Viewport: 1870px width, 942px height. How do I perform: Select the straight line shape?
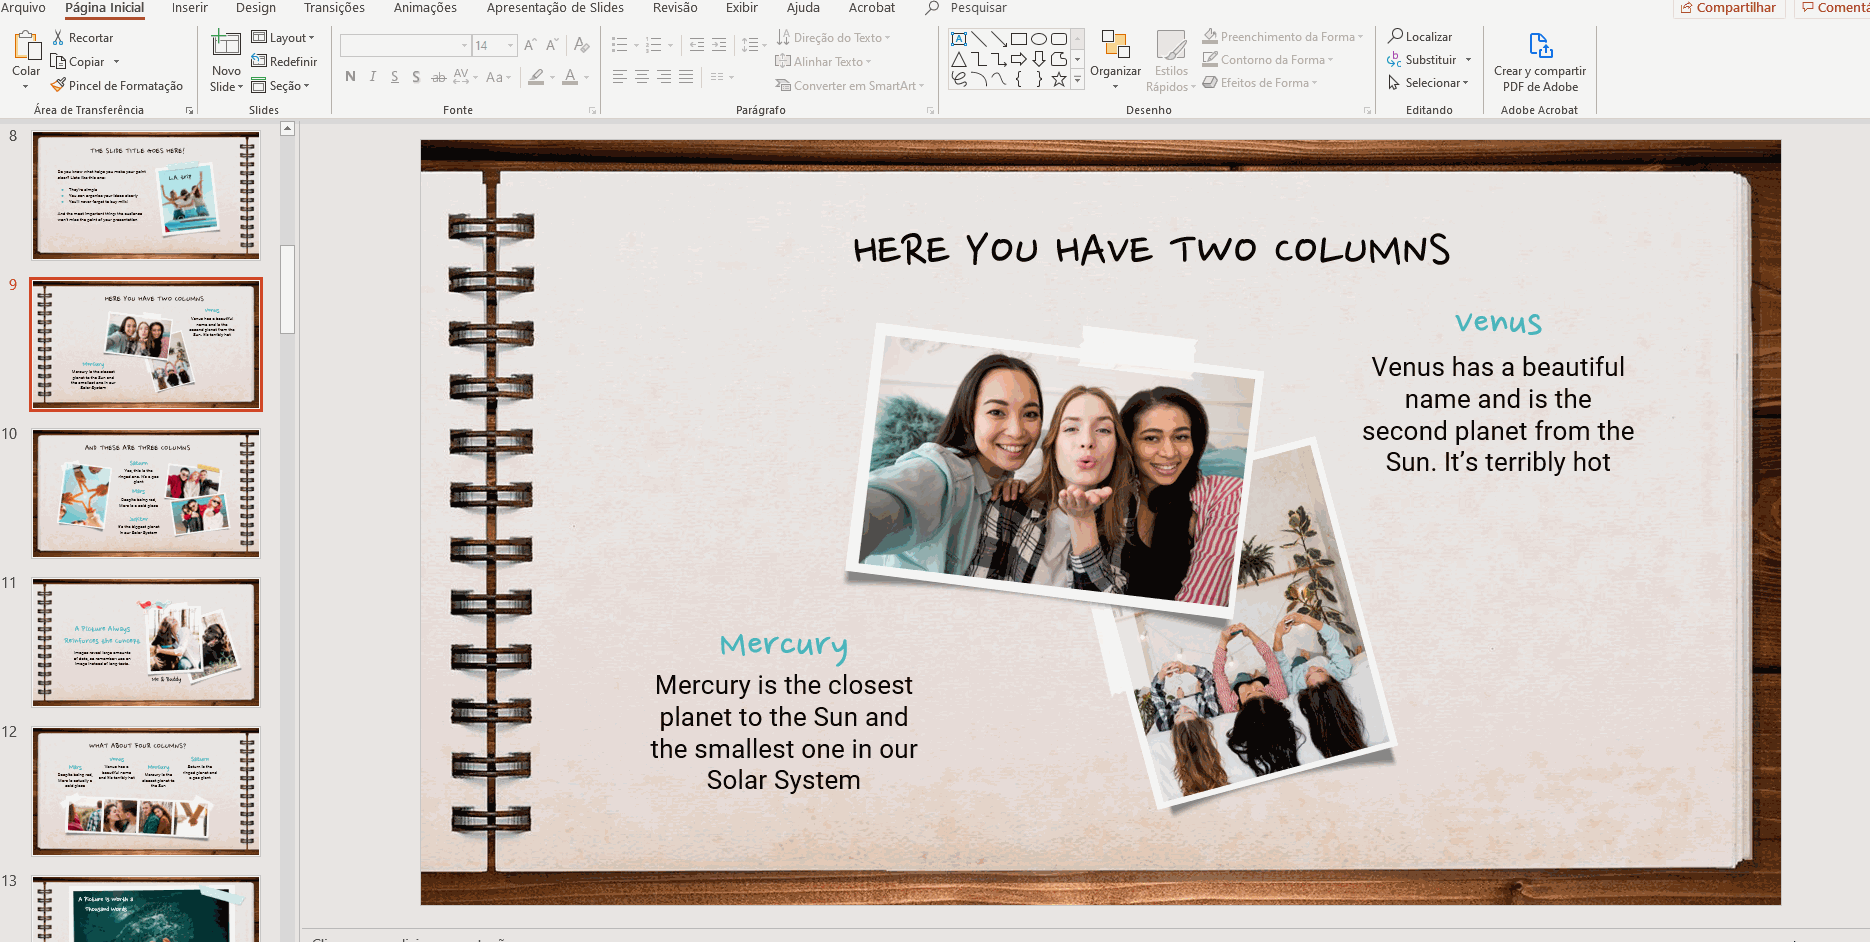click(979, 39)
